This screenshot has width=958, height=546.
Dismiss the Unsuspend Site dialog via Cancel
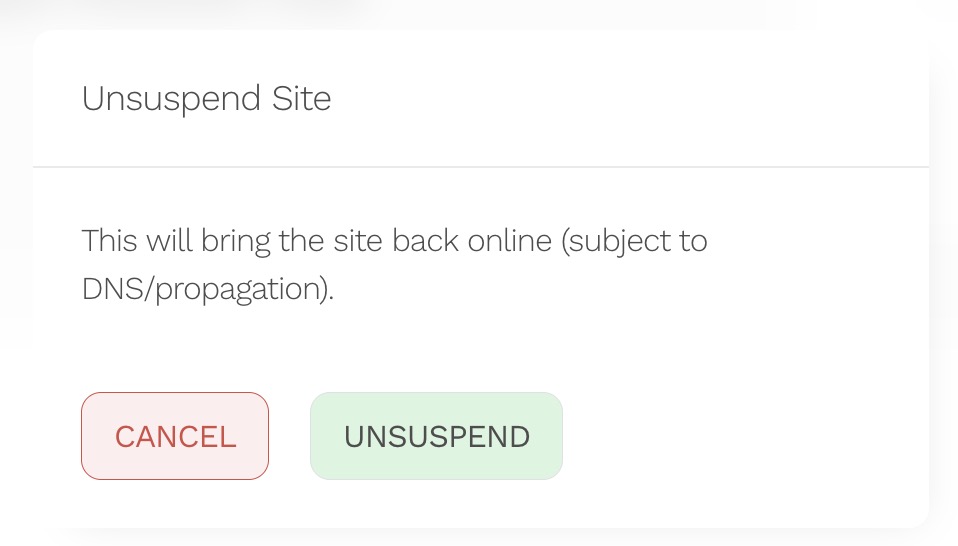pyautogui.click(x=175, y=436)
